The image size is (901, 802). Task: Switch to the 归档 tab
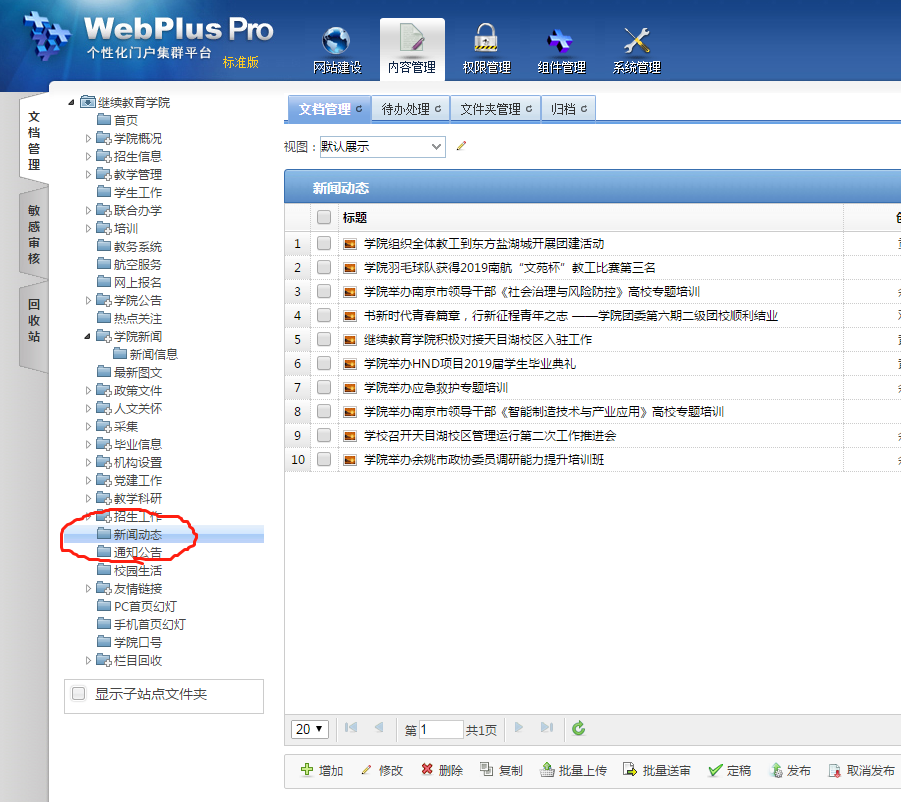tap(568, 109)
